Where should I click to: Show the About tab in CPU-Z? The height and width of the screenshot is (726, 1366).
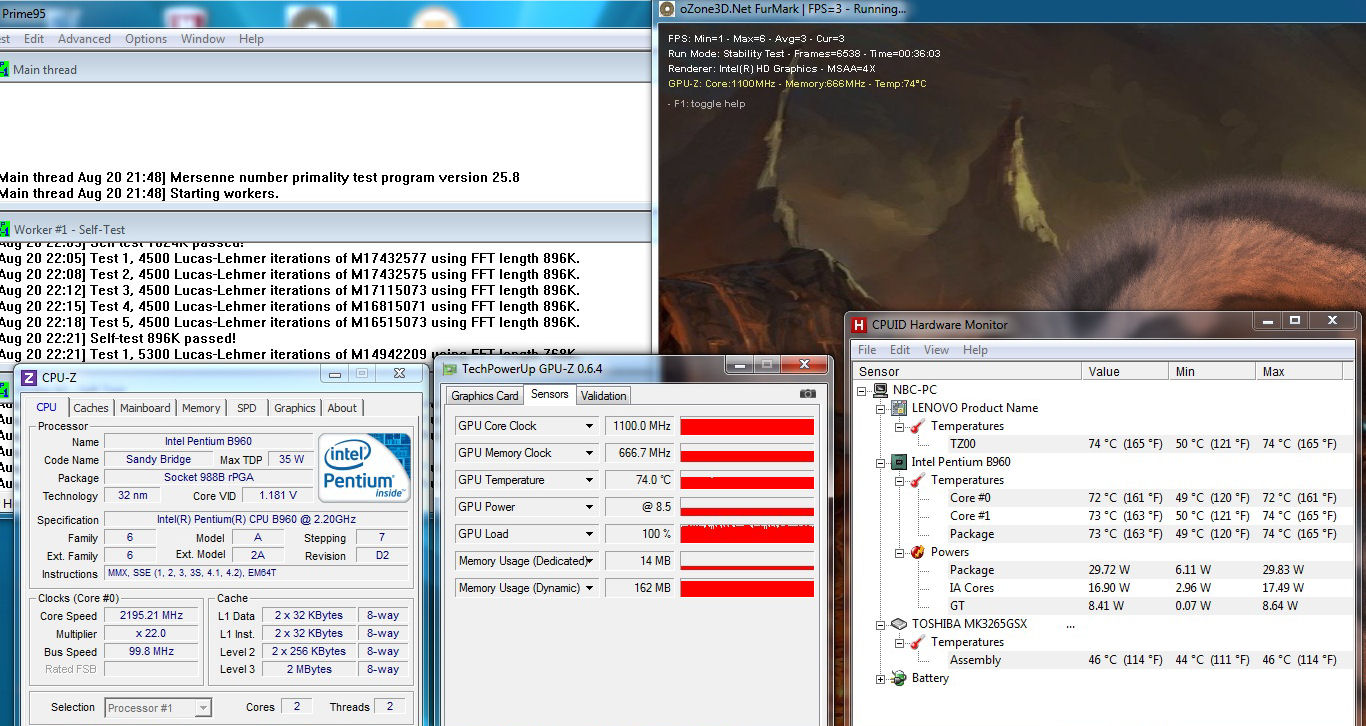pos(342,408)
